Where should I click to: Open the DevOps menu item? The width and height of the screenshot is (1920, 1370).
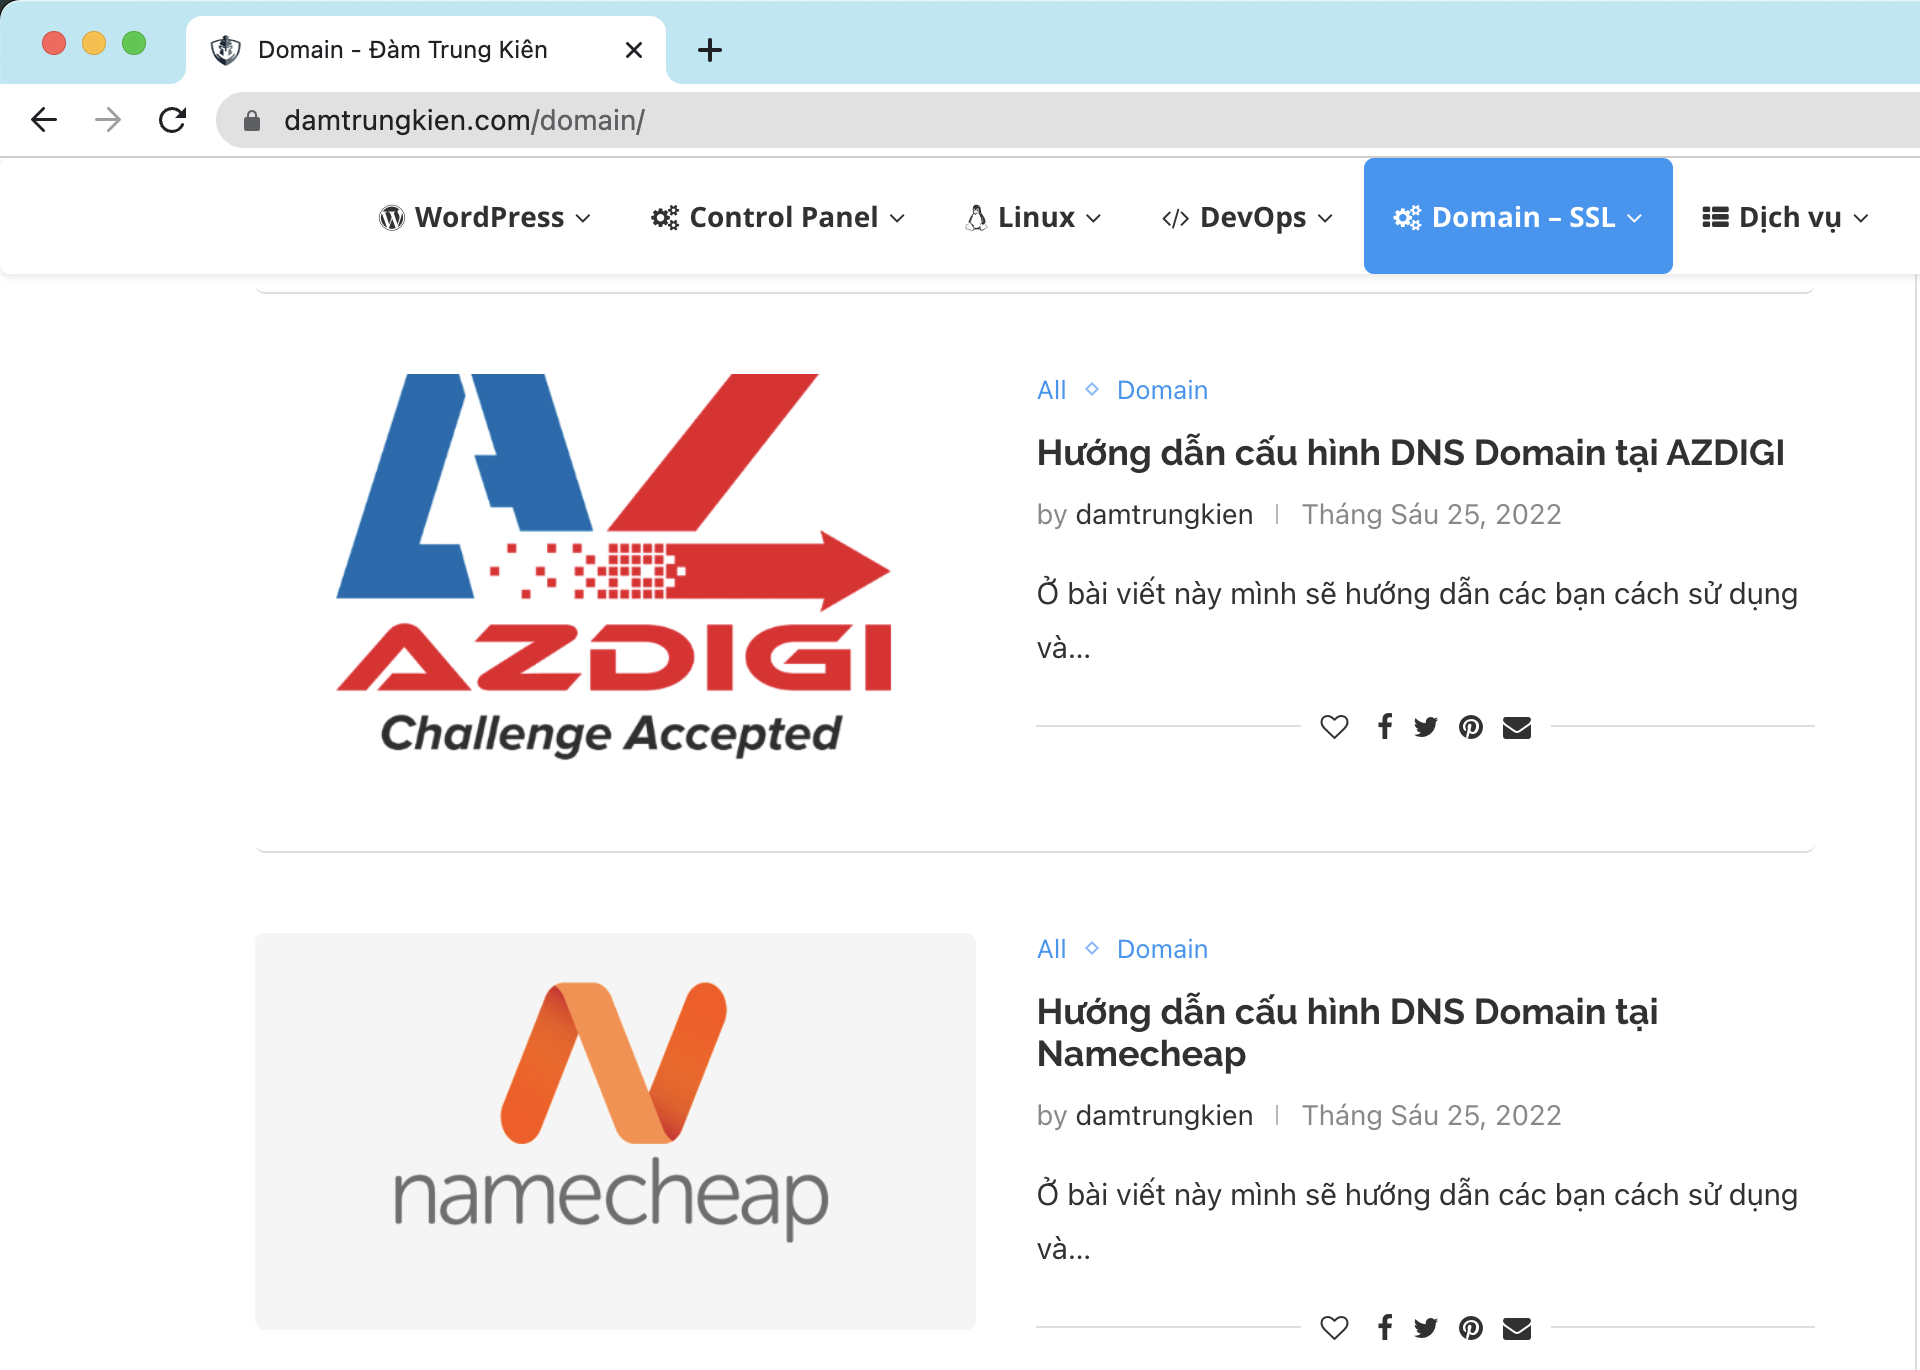tap(1248, 217)
